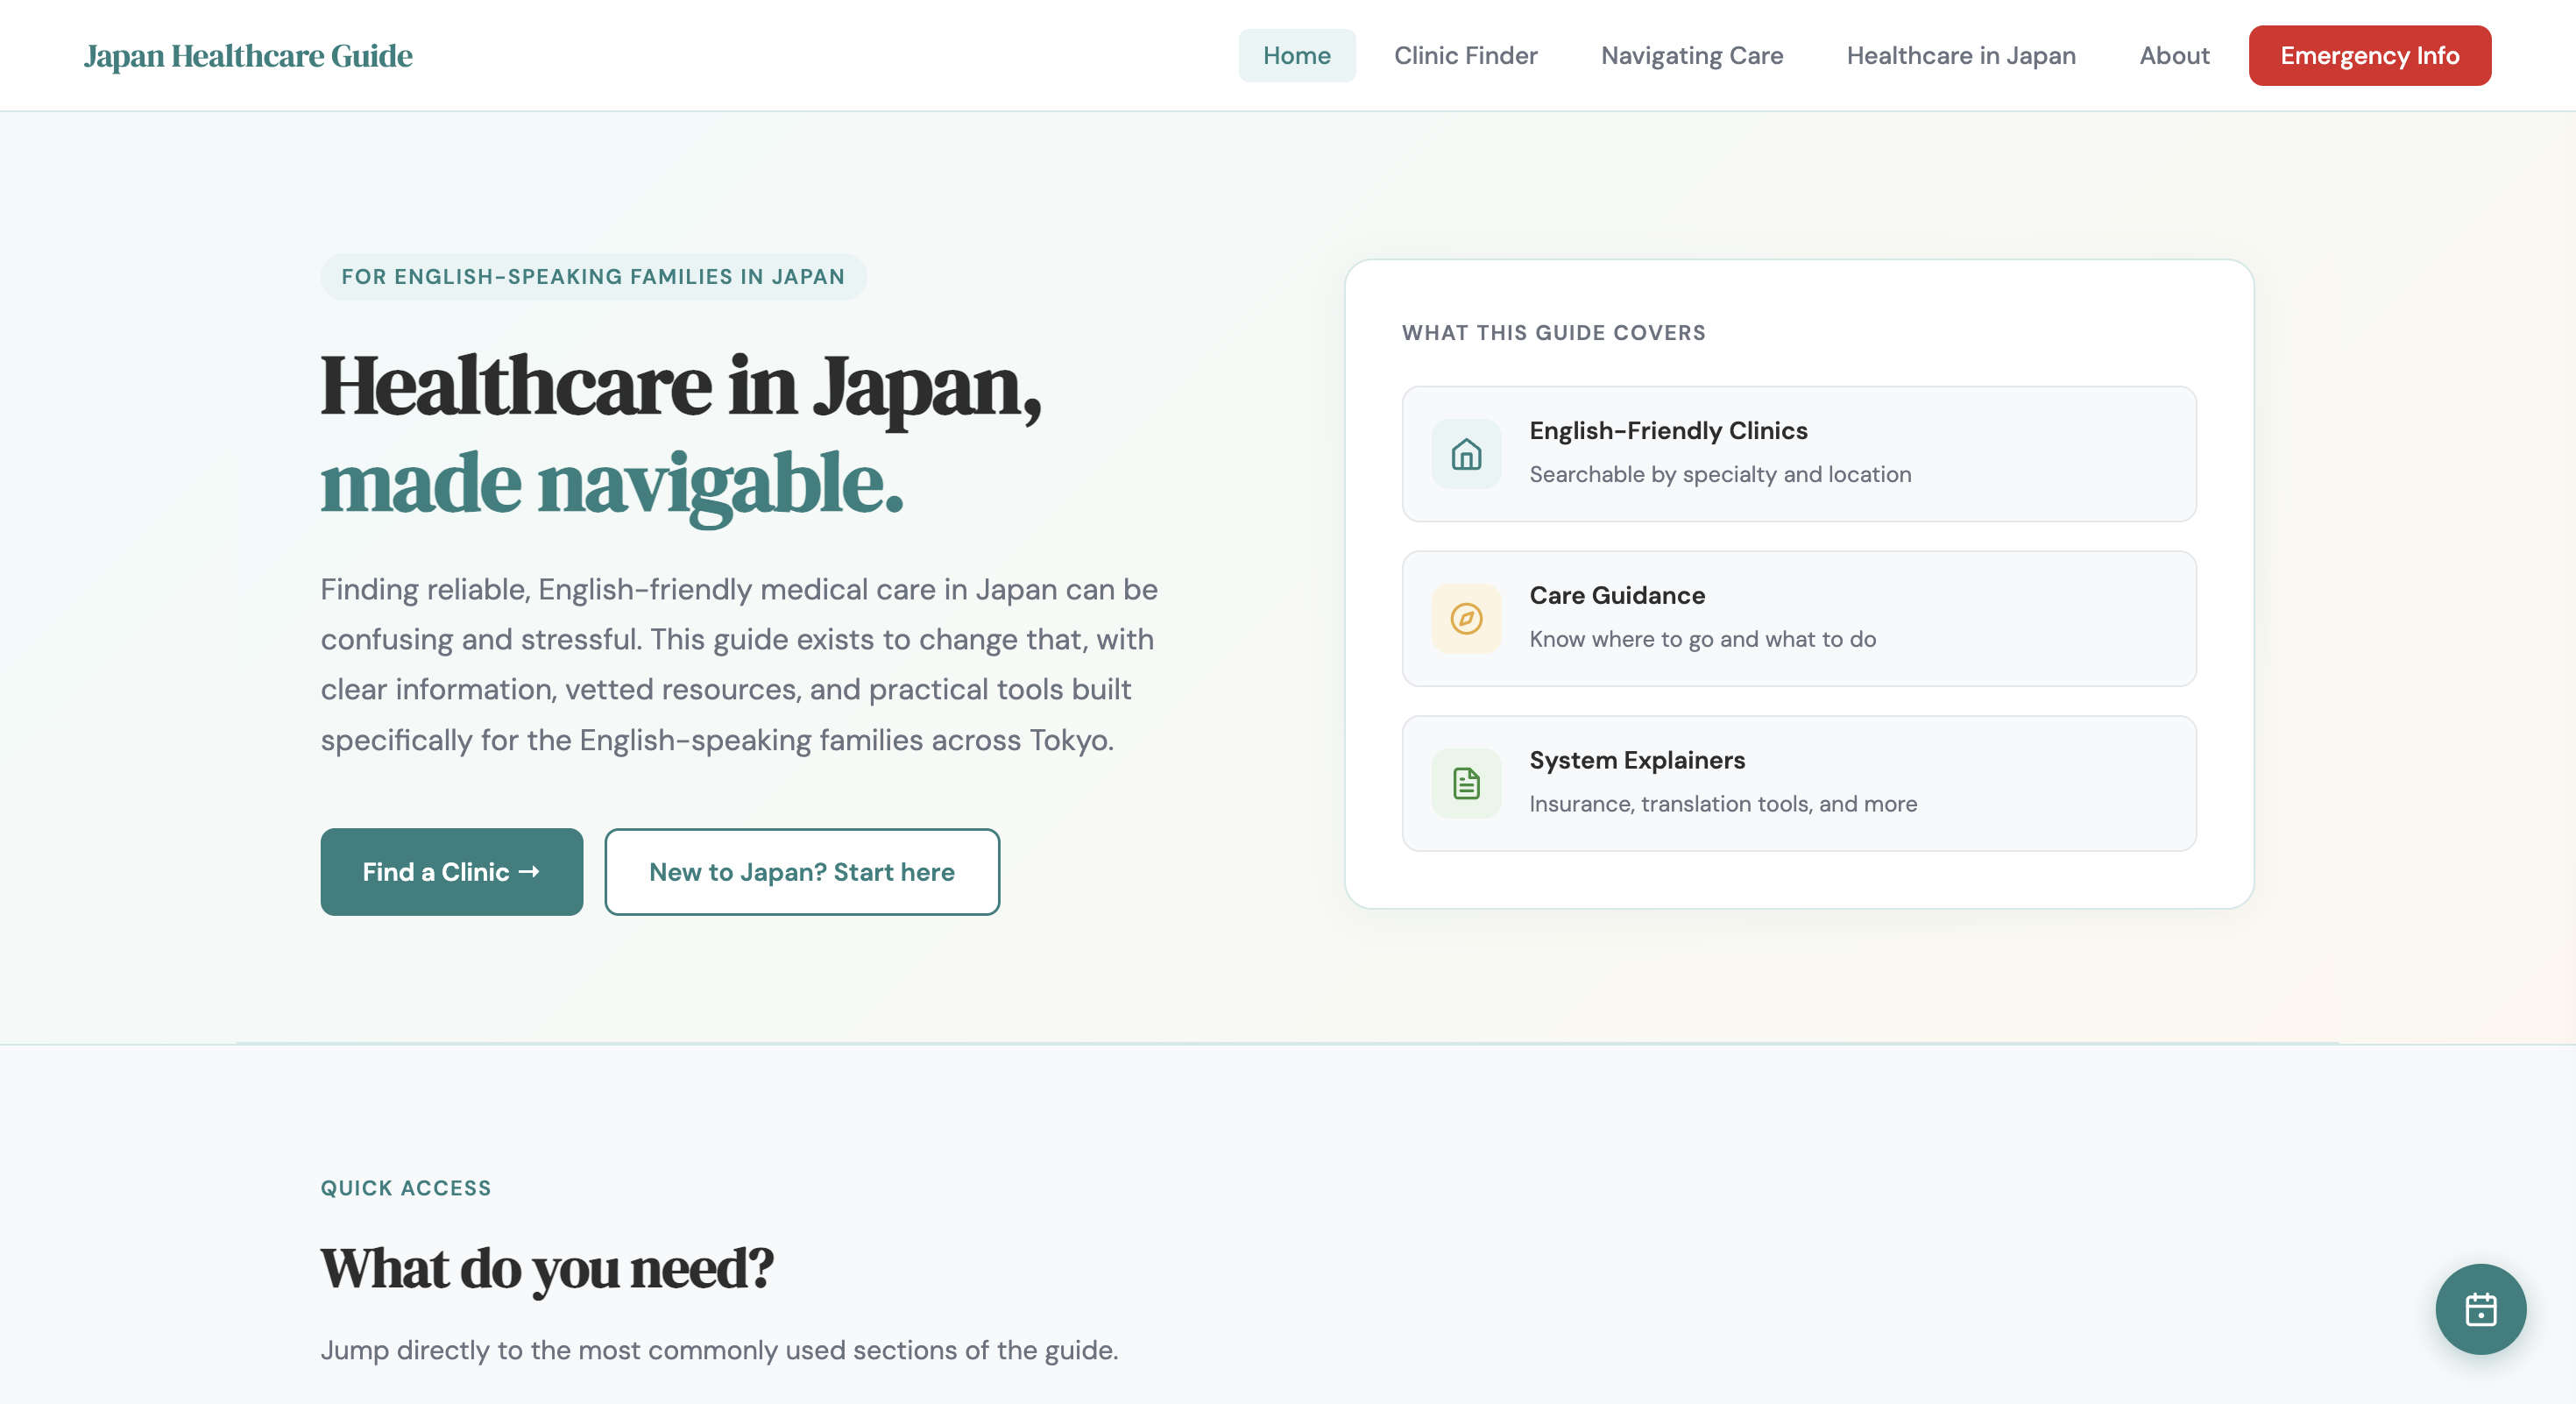Open Healthcare in Japan from the navbar
The height and width of the screenshot is (1404, 2576).
(x=1961, y=55)
